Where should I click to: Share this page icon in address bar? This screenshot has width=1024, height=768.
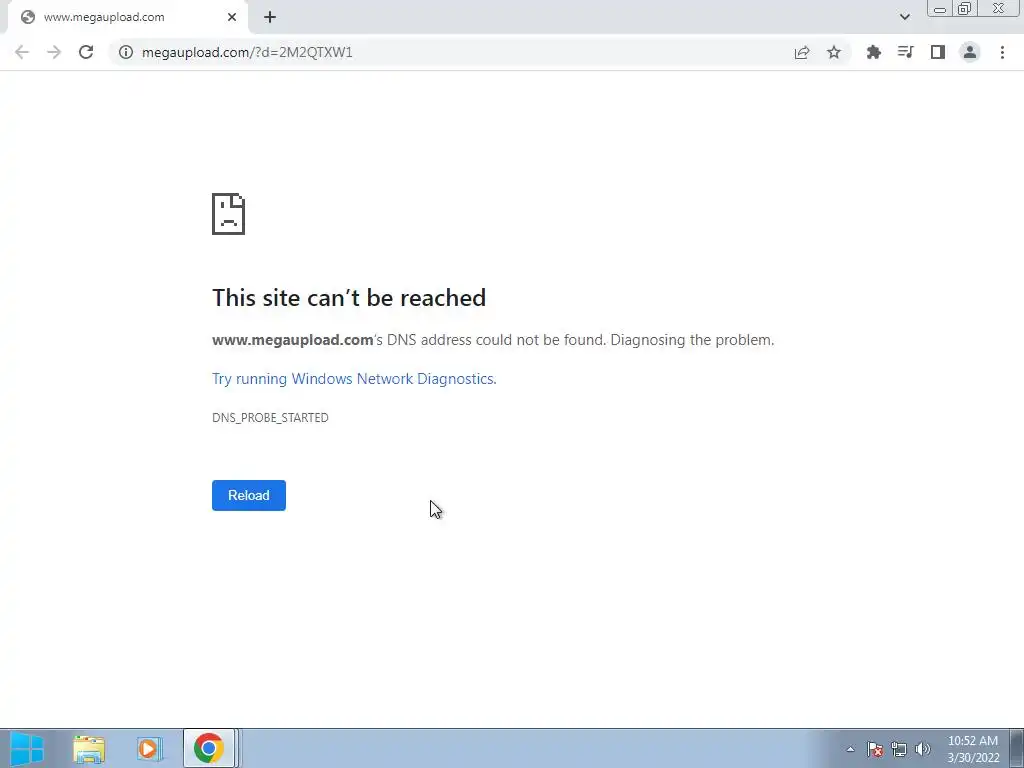pos(802,52)
